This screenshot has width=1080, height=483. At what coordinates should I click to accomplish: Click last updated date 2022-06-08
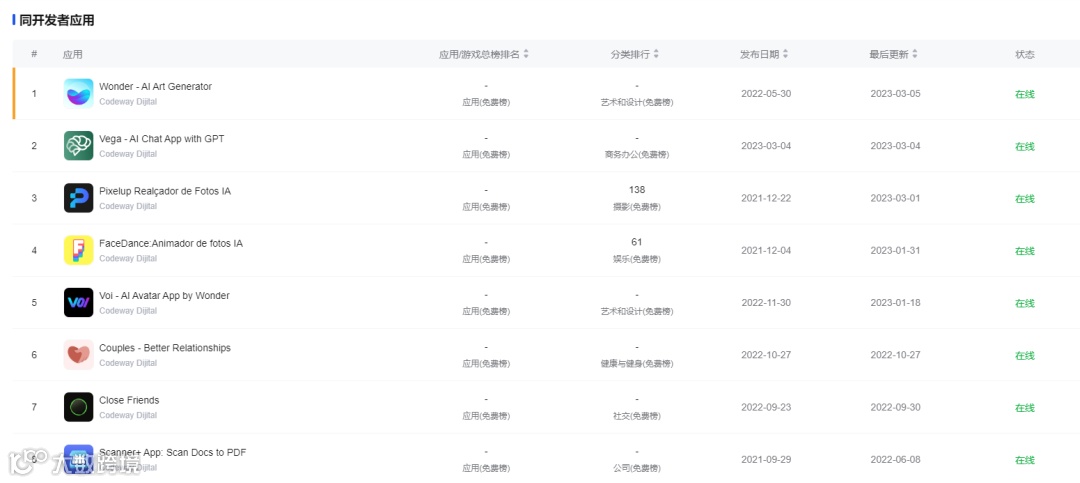pyautogui.click(x=895, y=460)
